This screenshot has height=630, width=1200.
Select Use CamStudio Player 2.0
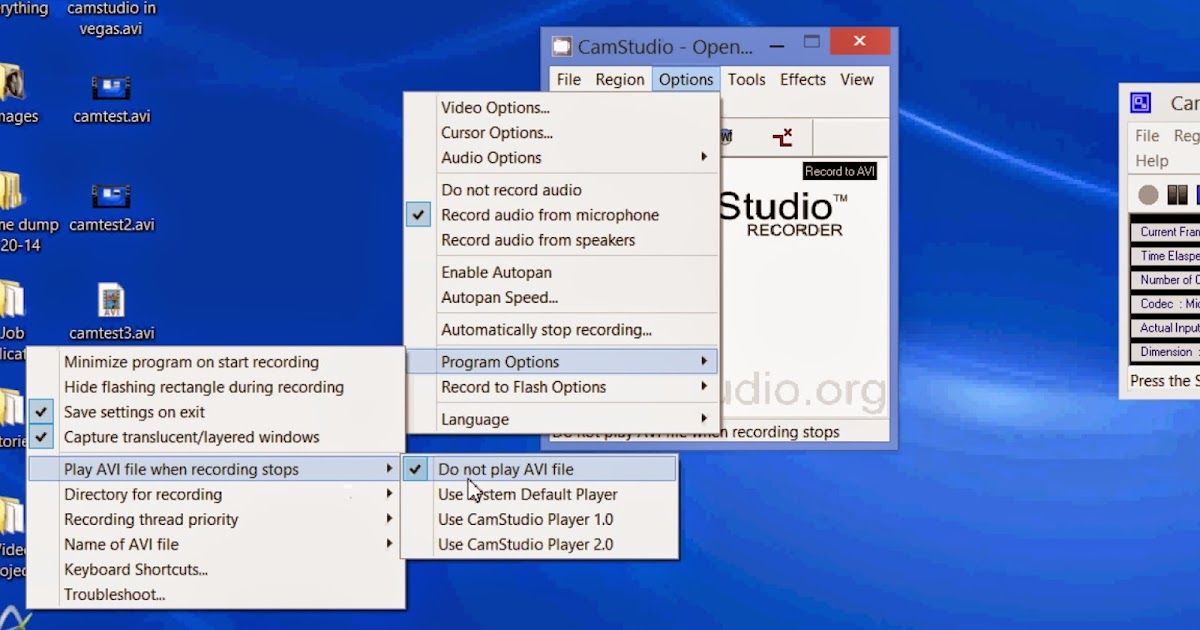[x=540, y=544]
